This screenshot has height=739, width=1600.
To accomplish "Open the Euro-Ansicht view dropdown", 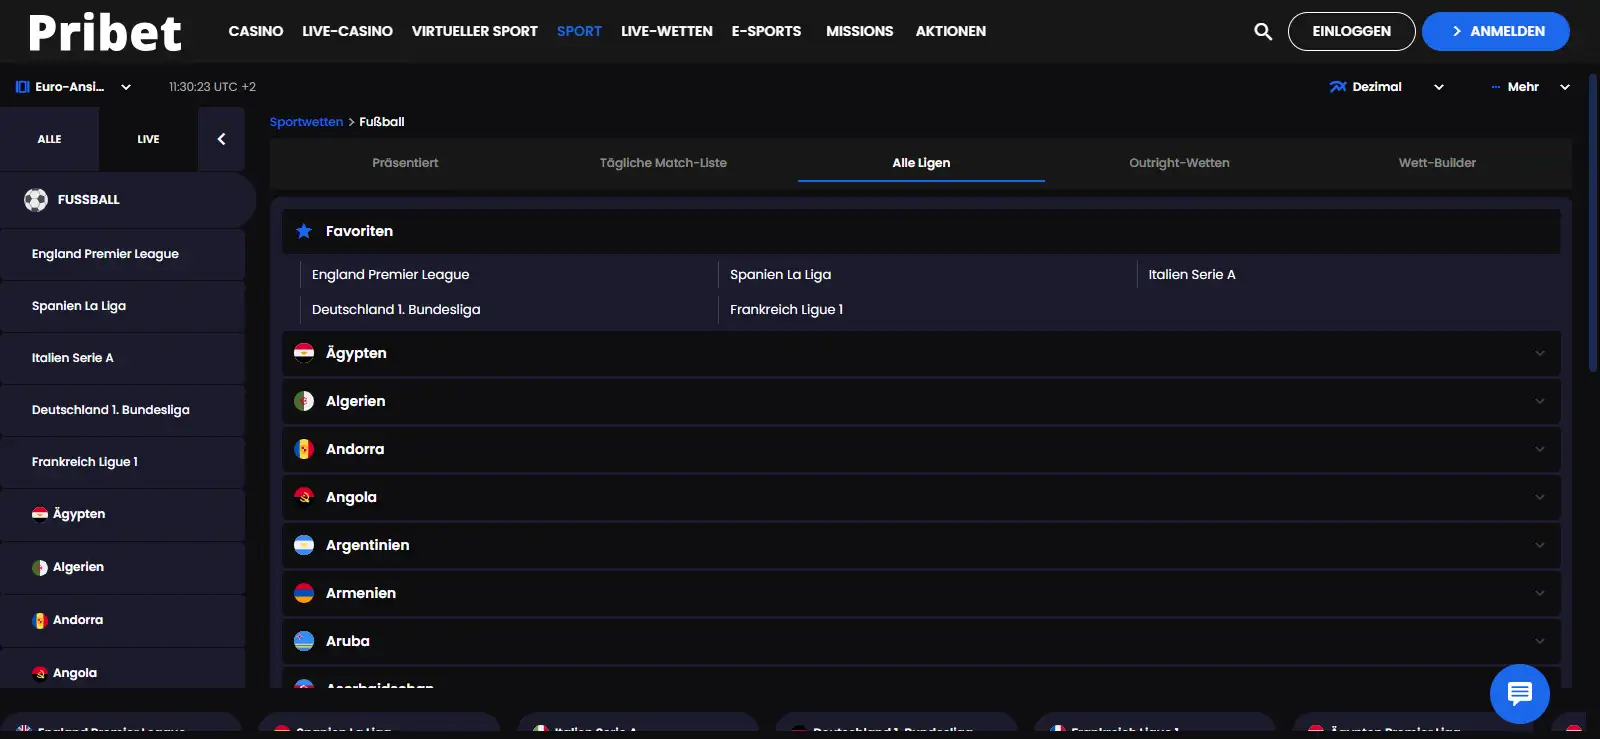I will click(x=74, y=87).
